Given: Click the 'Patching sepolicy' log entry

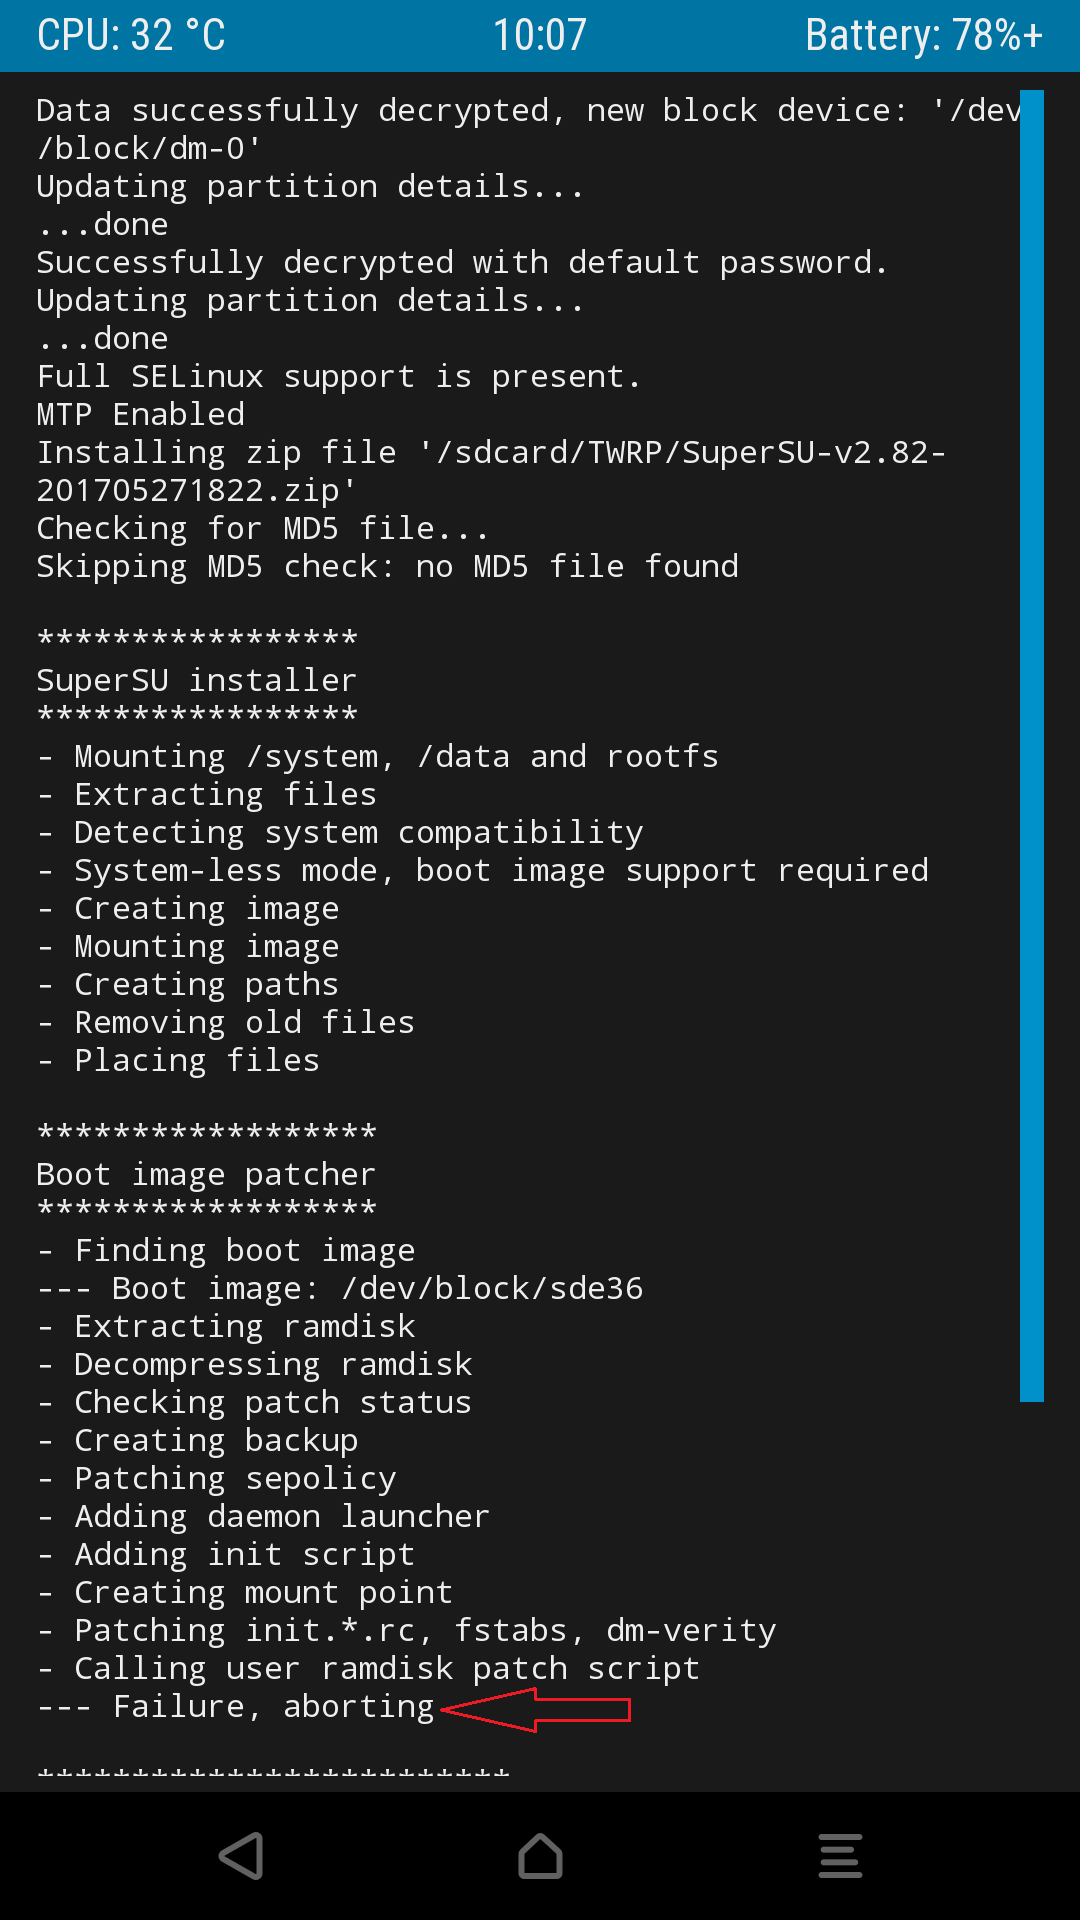Looking at the screenshot, I should click(216, 1479).
